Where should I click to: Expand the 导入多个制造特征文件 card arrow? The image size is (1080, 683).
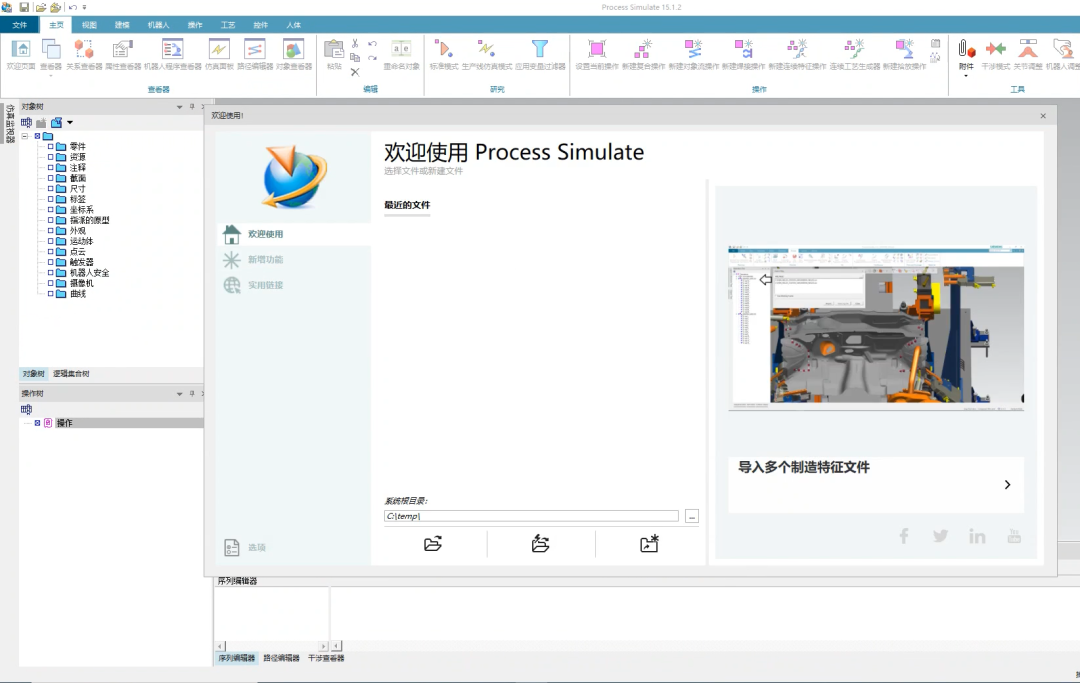(1007, 485)
